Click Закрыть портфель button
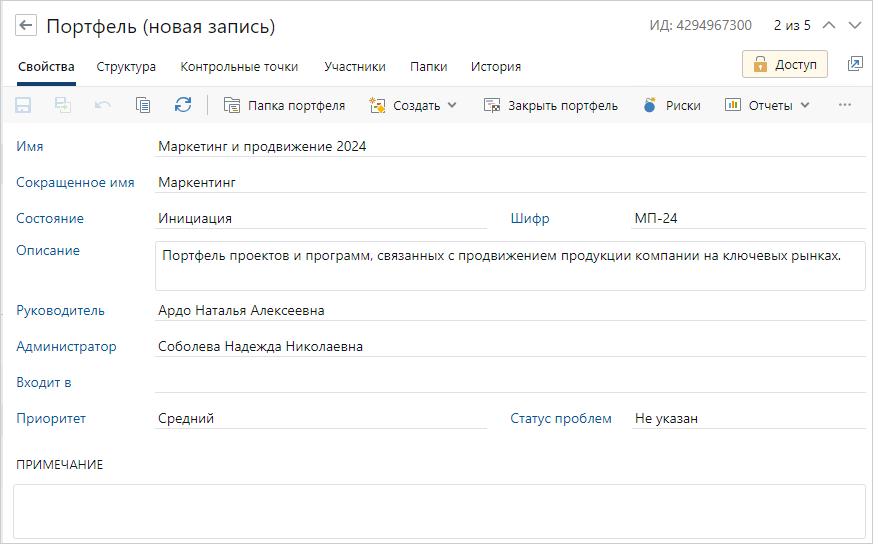 [551, 105]
